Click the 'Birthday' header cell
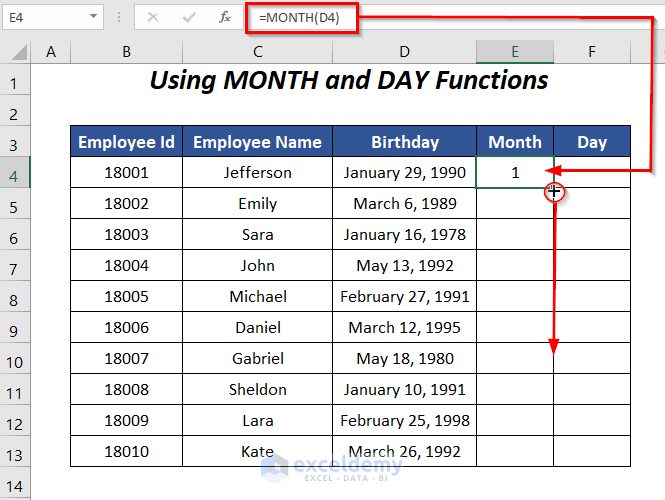Screen dimensions: 665x500 point(405,141)
